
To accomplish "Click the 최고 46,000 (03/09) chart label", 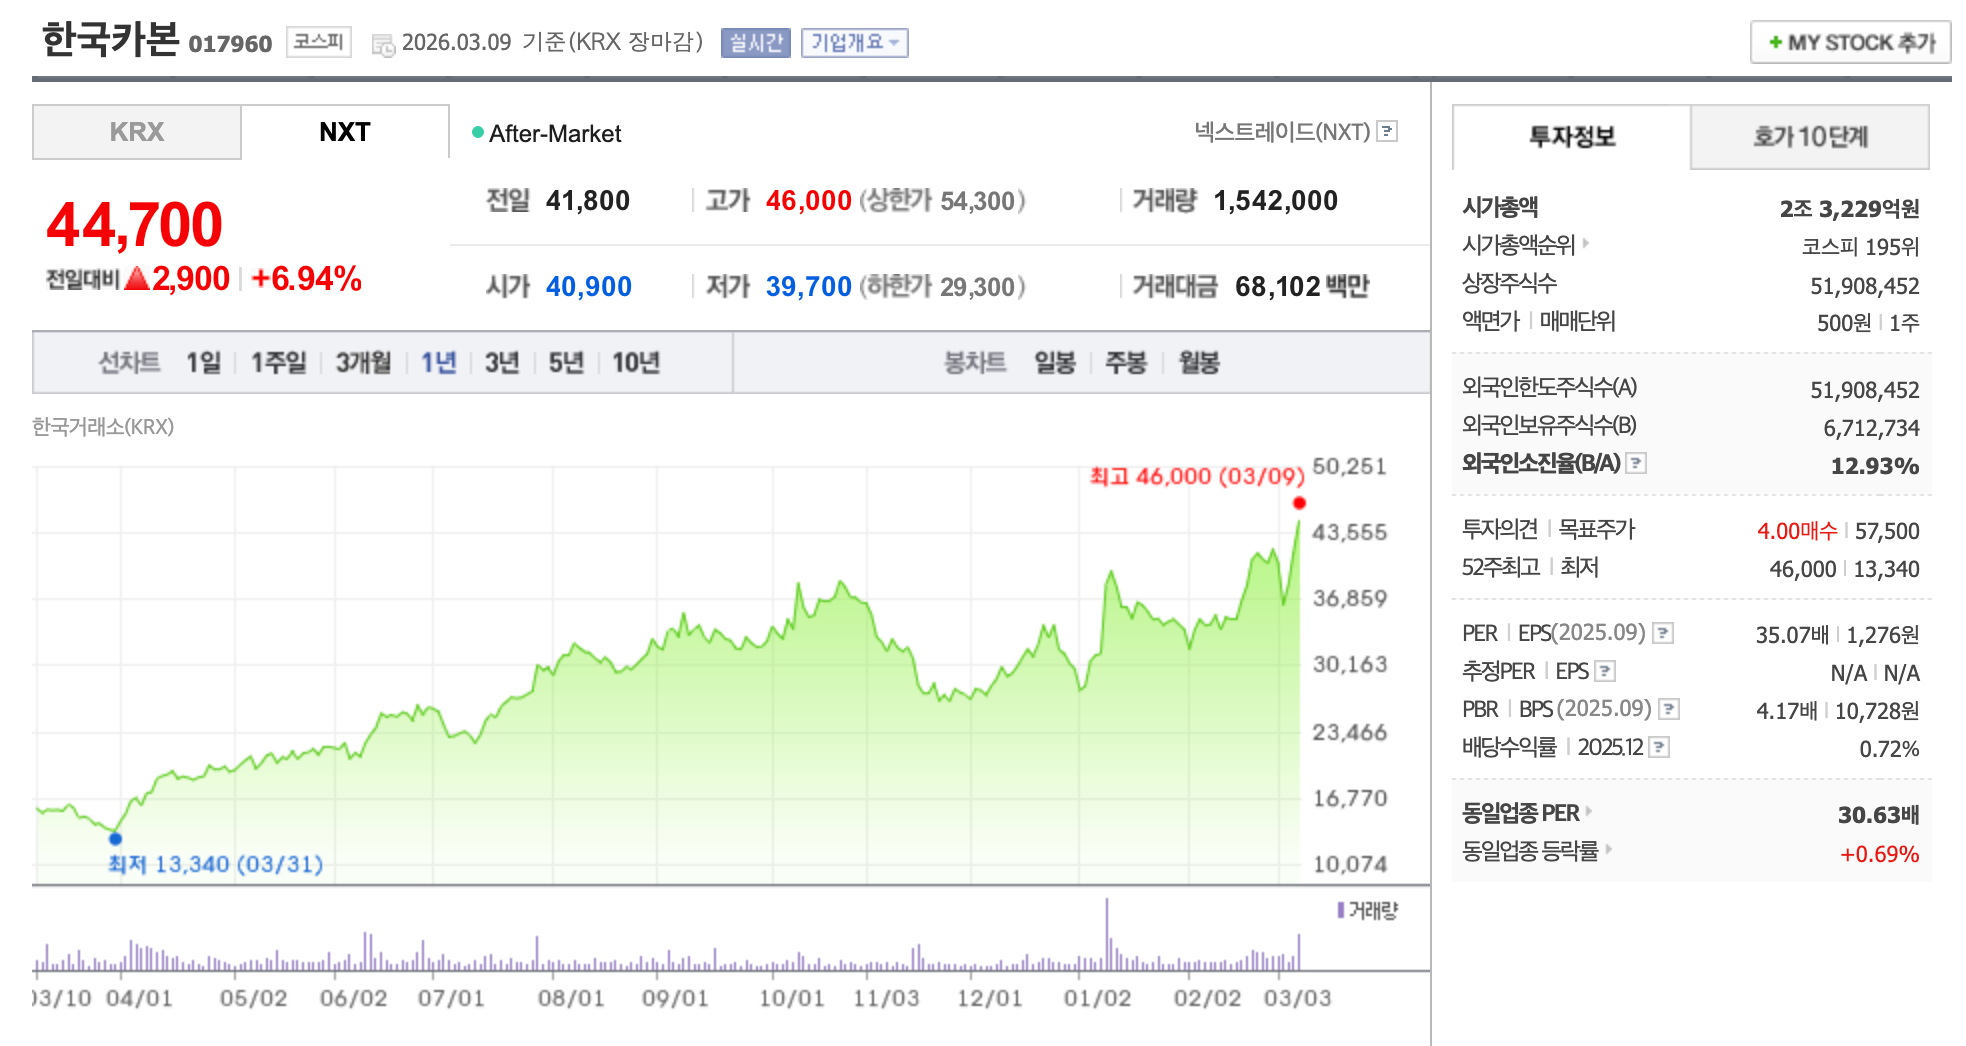I will coord(1197,476).
